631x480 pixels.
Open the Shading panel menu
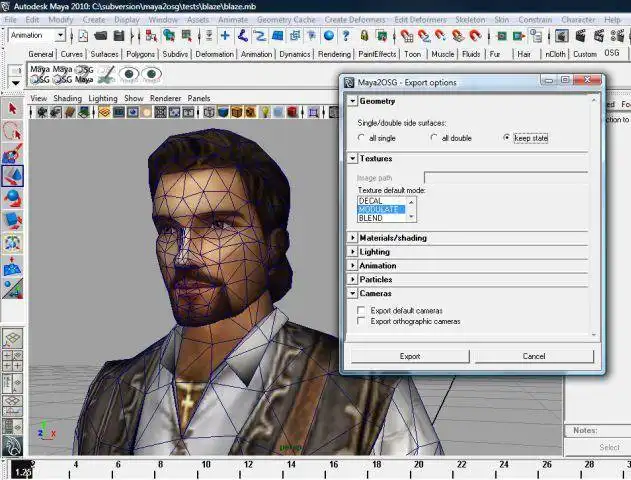pos(67,99)
